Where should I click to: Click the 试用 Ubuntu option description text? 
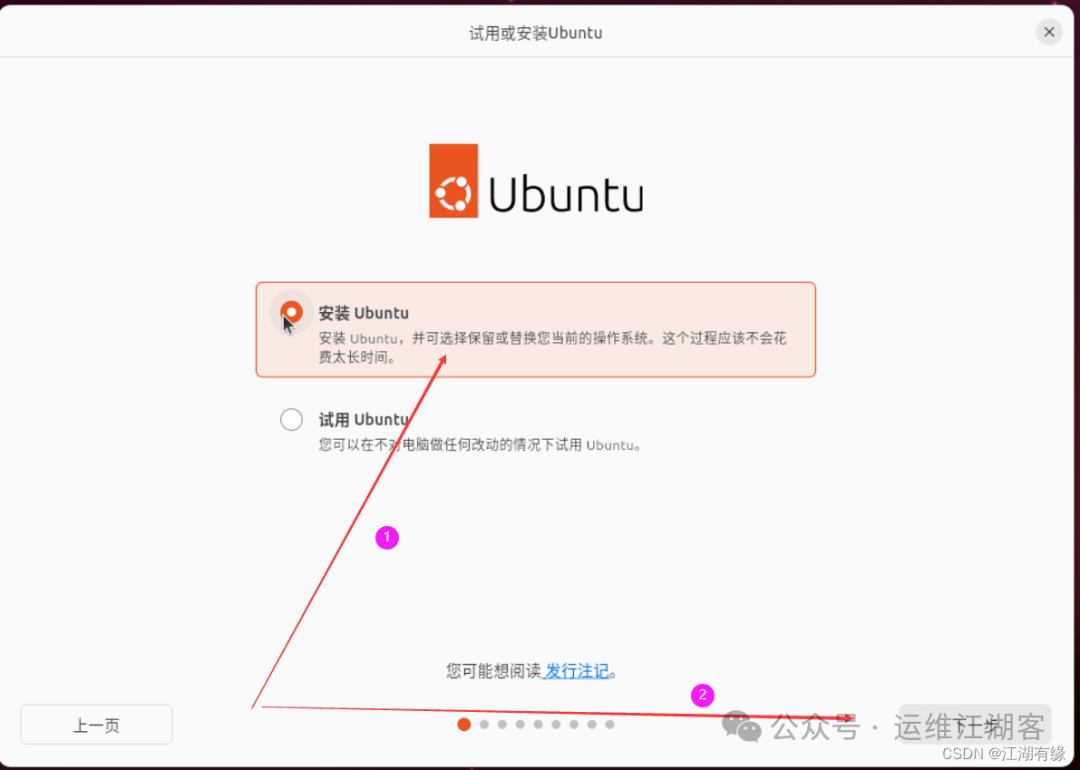[x=481, y=445]
